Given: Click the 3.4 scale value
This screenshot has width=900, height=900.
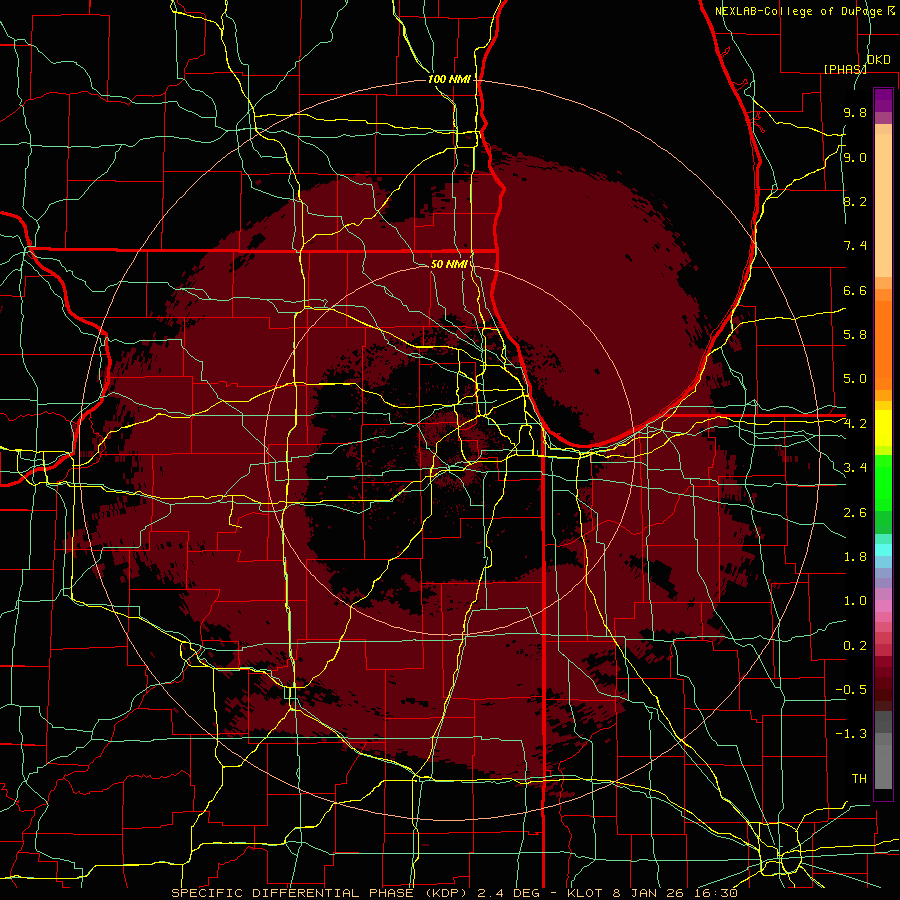Looking at the screenshot, I should [855, 468].
